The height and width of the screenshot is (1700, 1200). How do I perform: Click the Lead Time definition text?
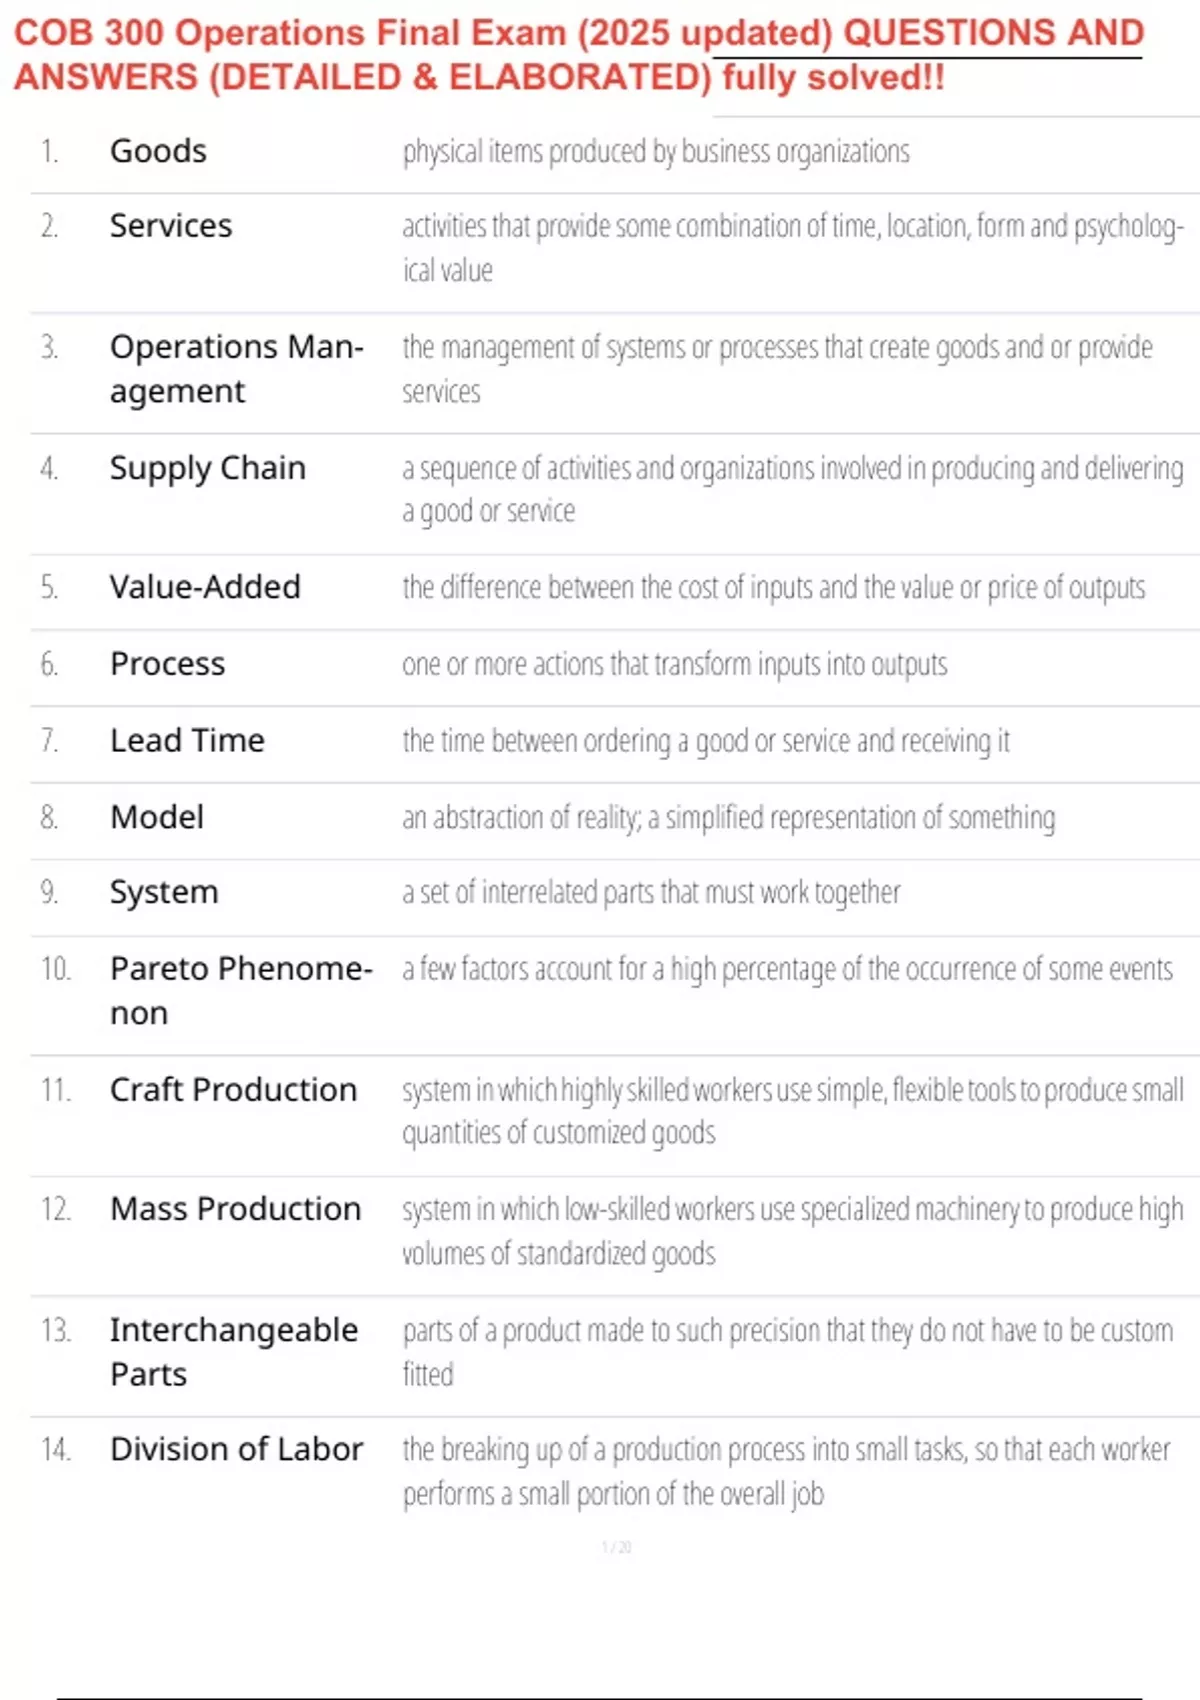pyautogui.click(x=706, y=741)
